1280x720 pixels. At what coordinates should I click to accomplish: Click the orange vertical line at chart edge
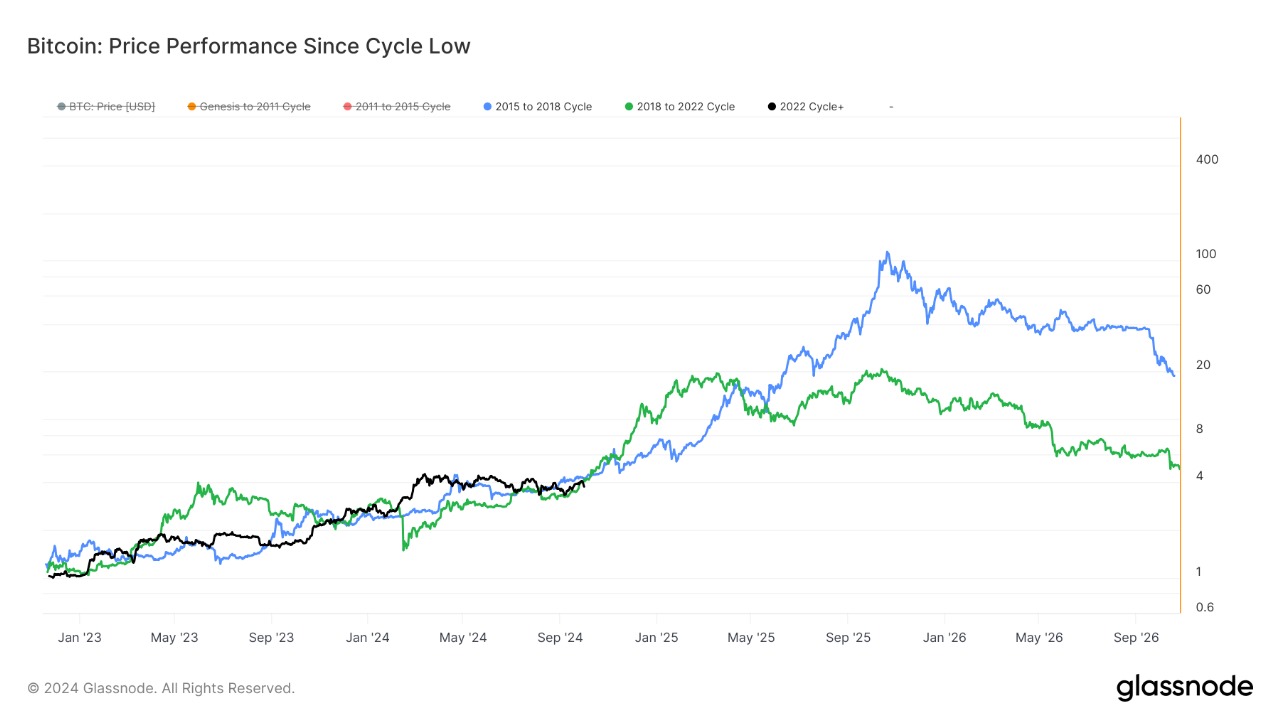[1181, 365]
